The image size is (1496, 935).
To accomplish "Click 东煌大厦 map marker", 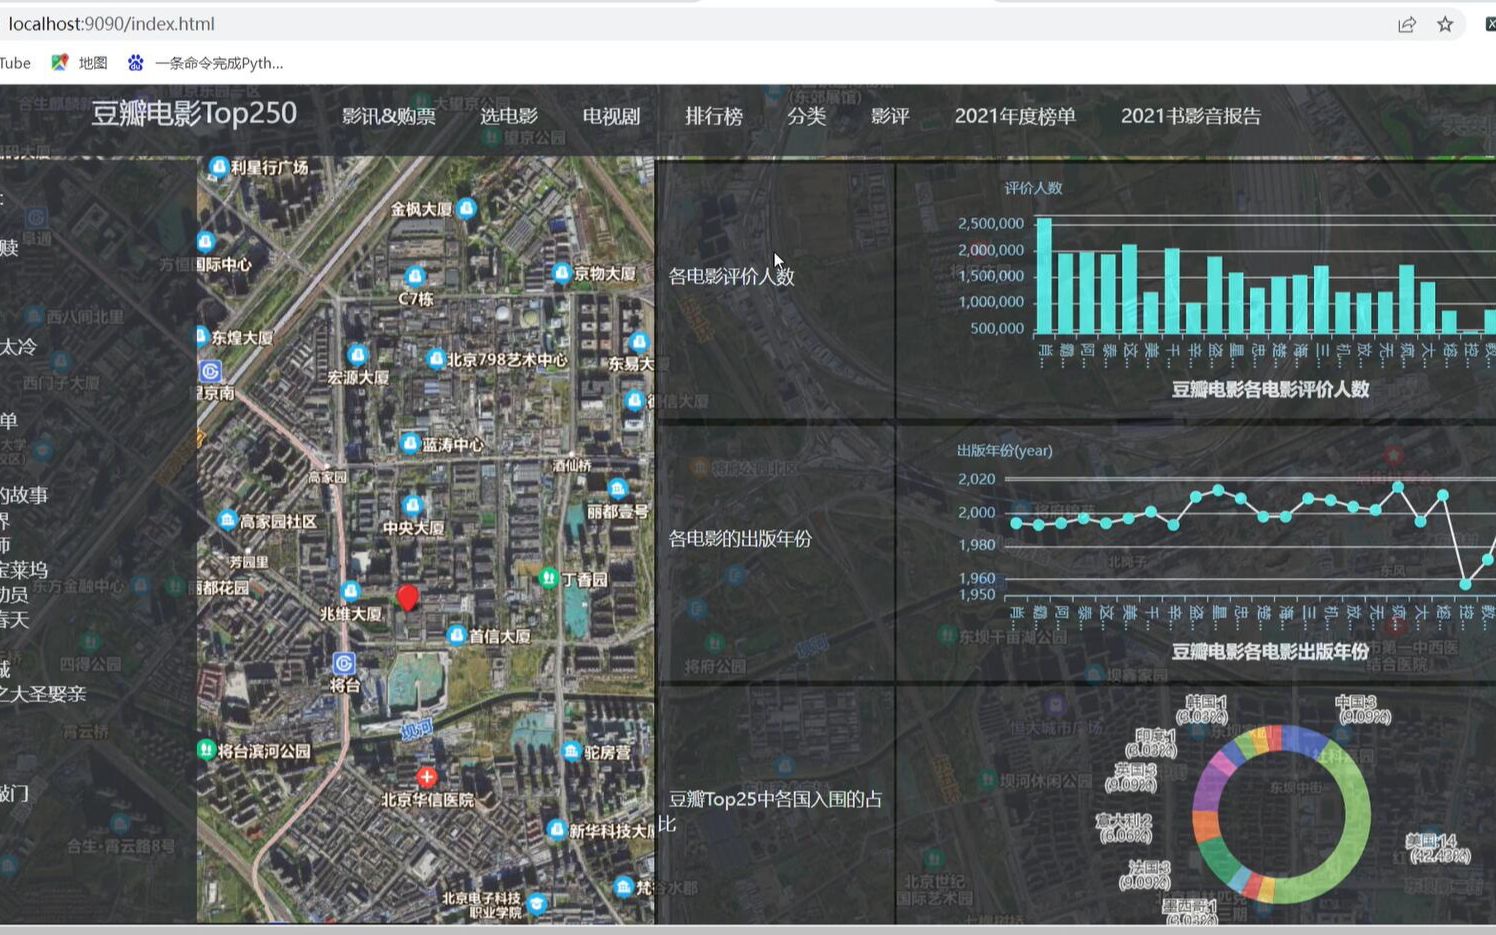I will (202, 337).
